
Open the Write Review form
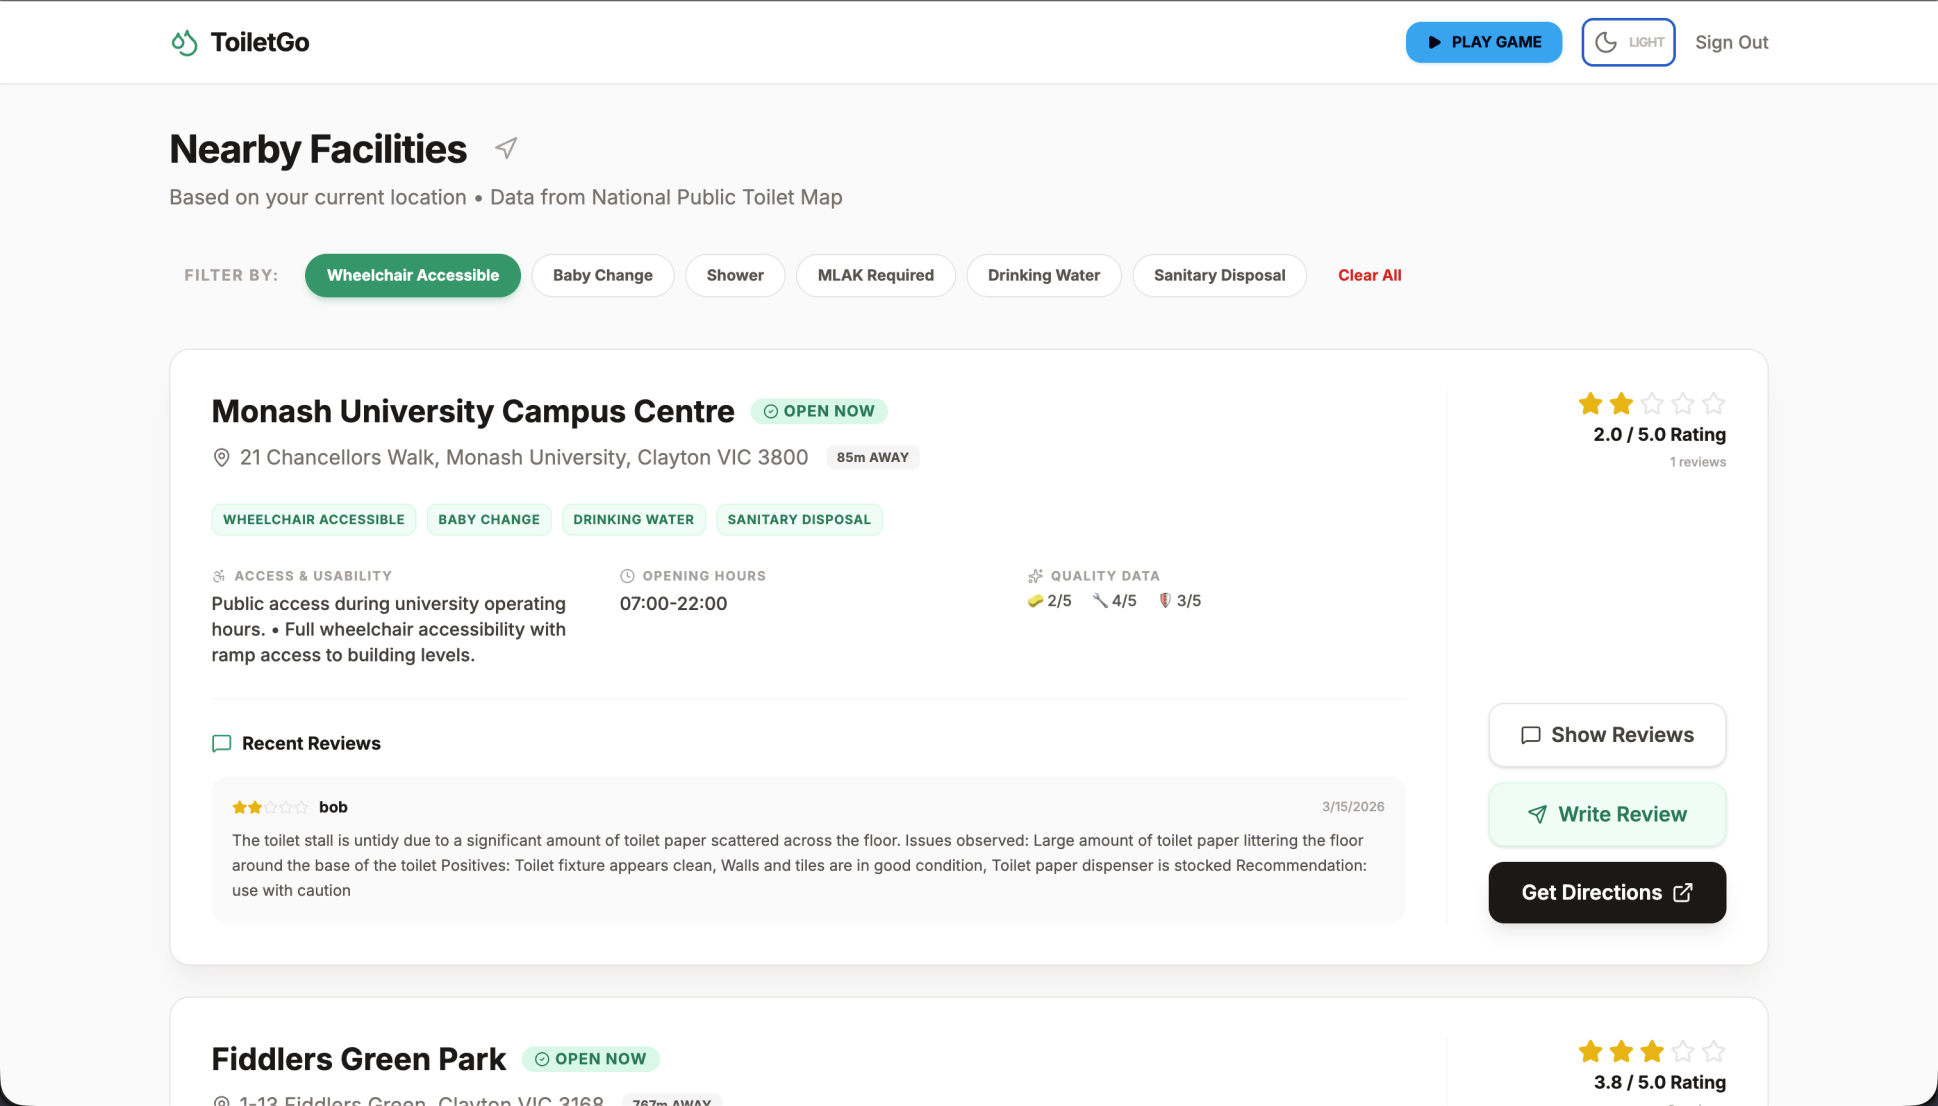pyautogui.click(x=1606, y=814)
